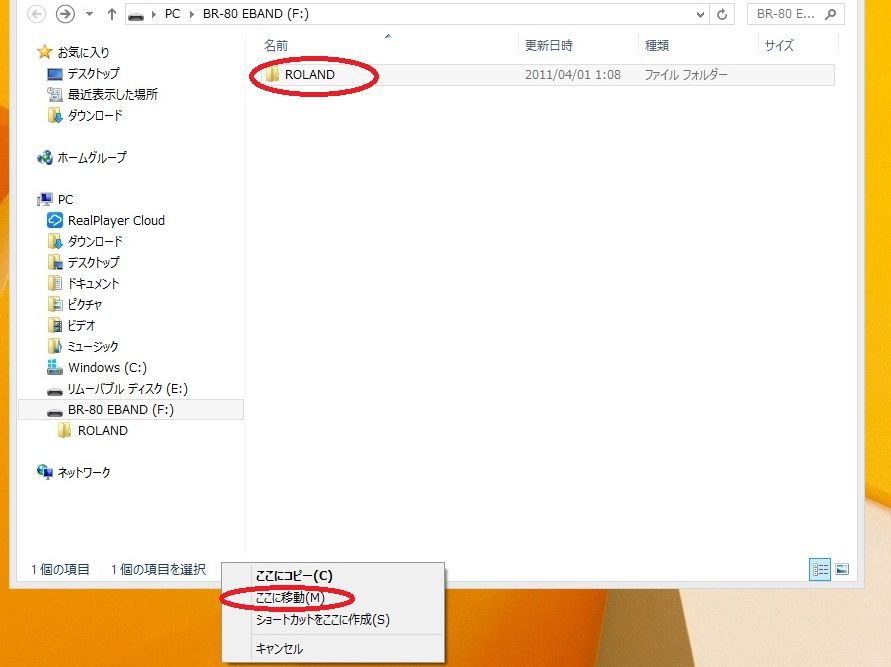Sort by the 種類 column header
The image size is (891, 667).
656,45
